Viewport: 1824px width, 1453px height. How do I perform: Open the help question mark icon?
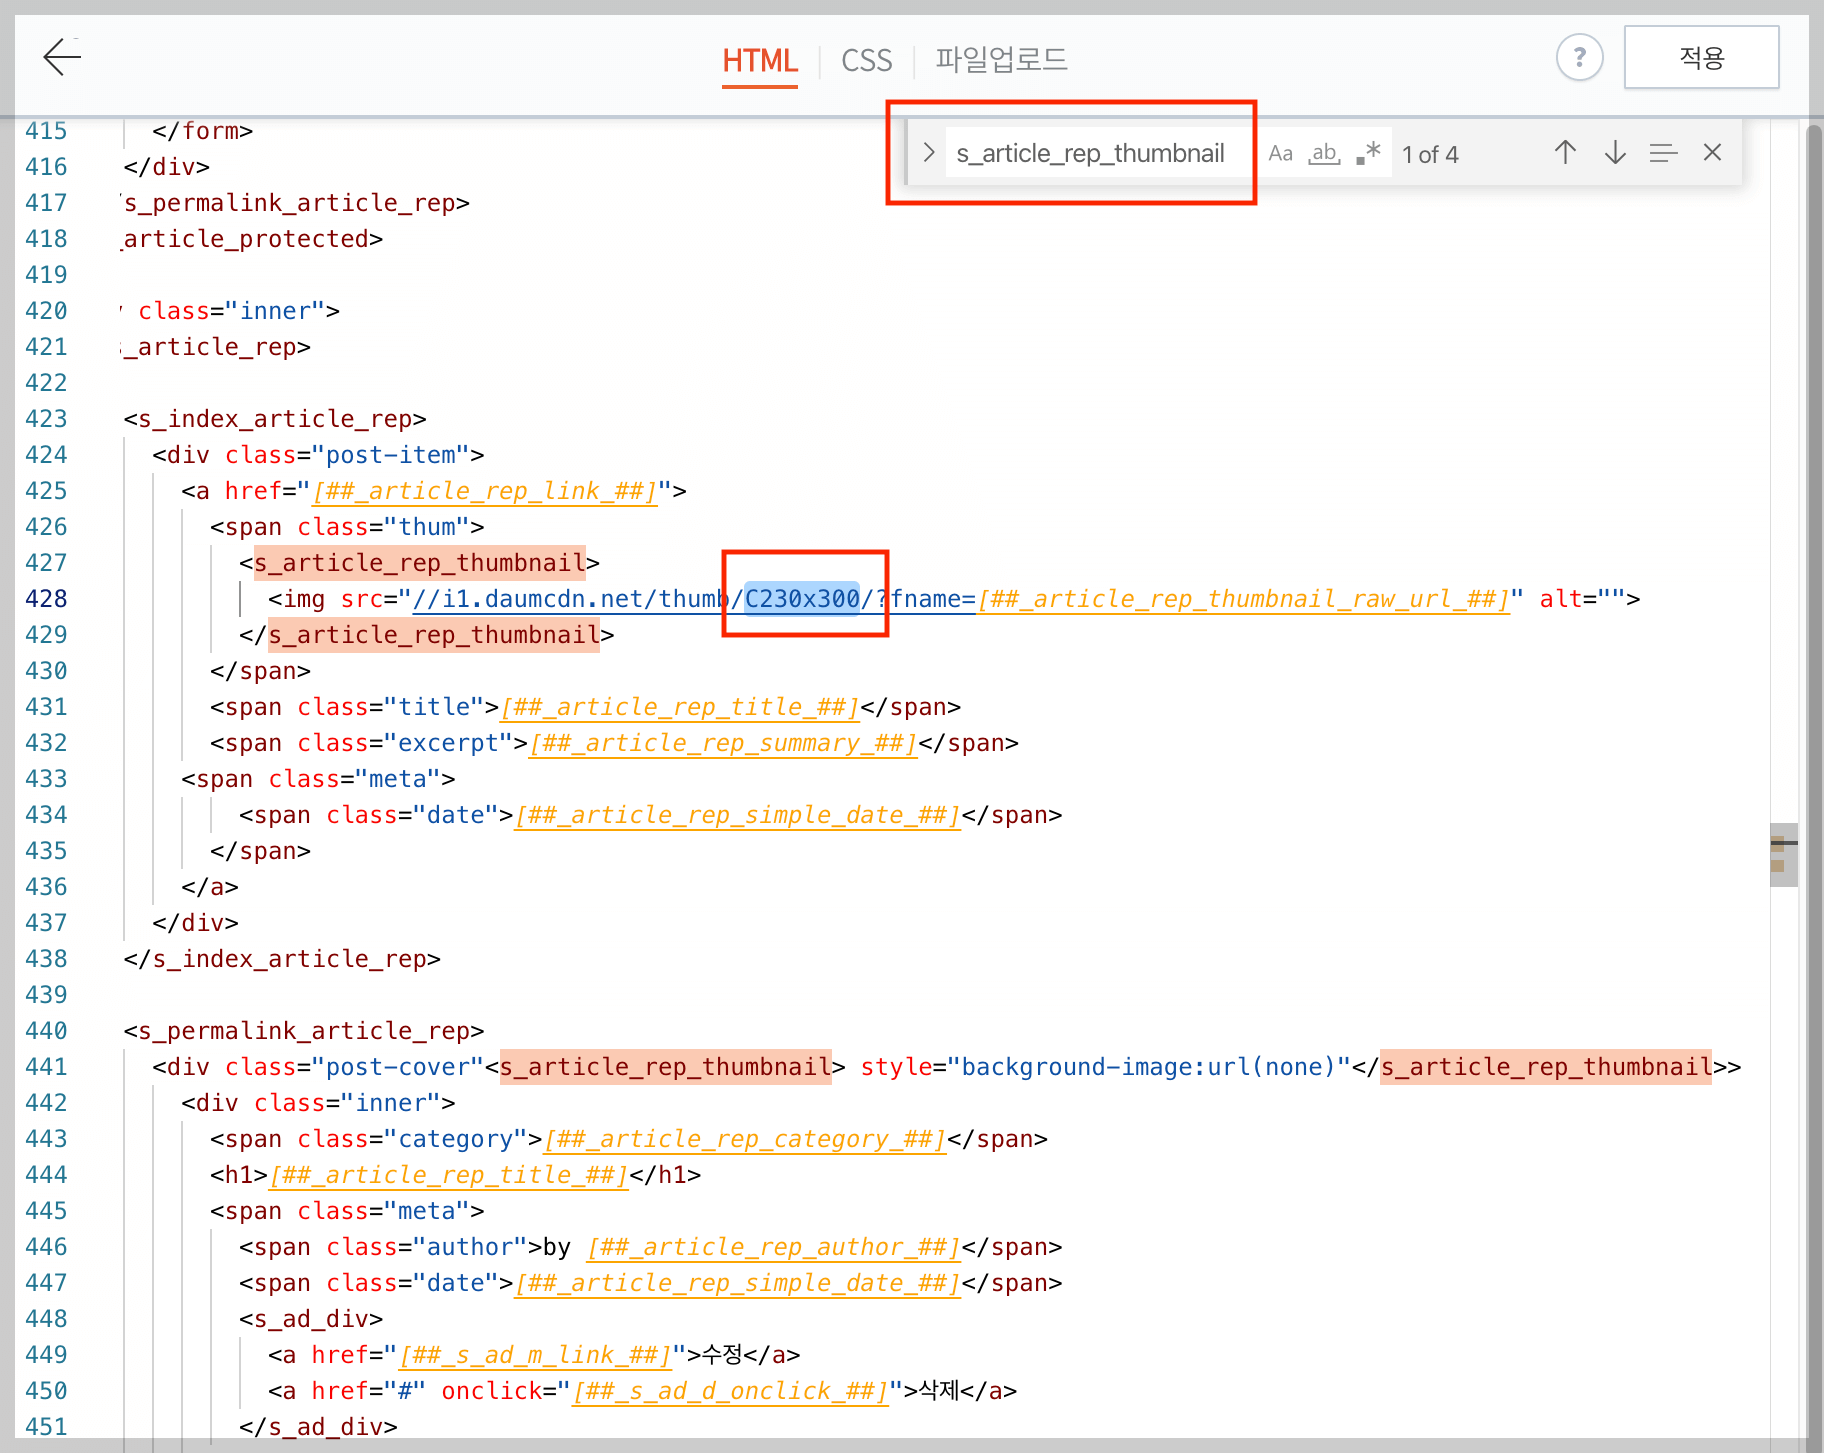(x=1579, y=57)
